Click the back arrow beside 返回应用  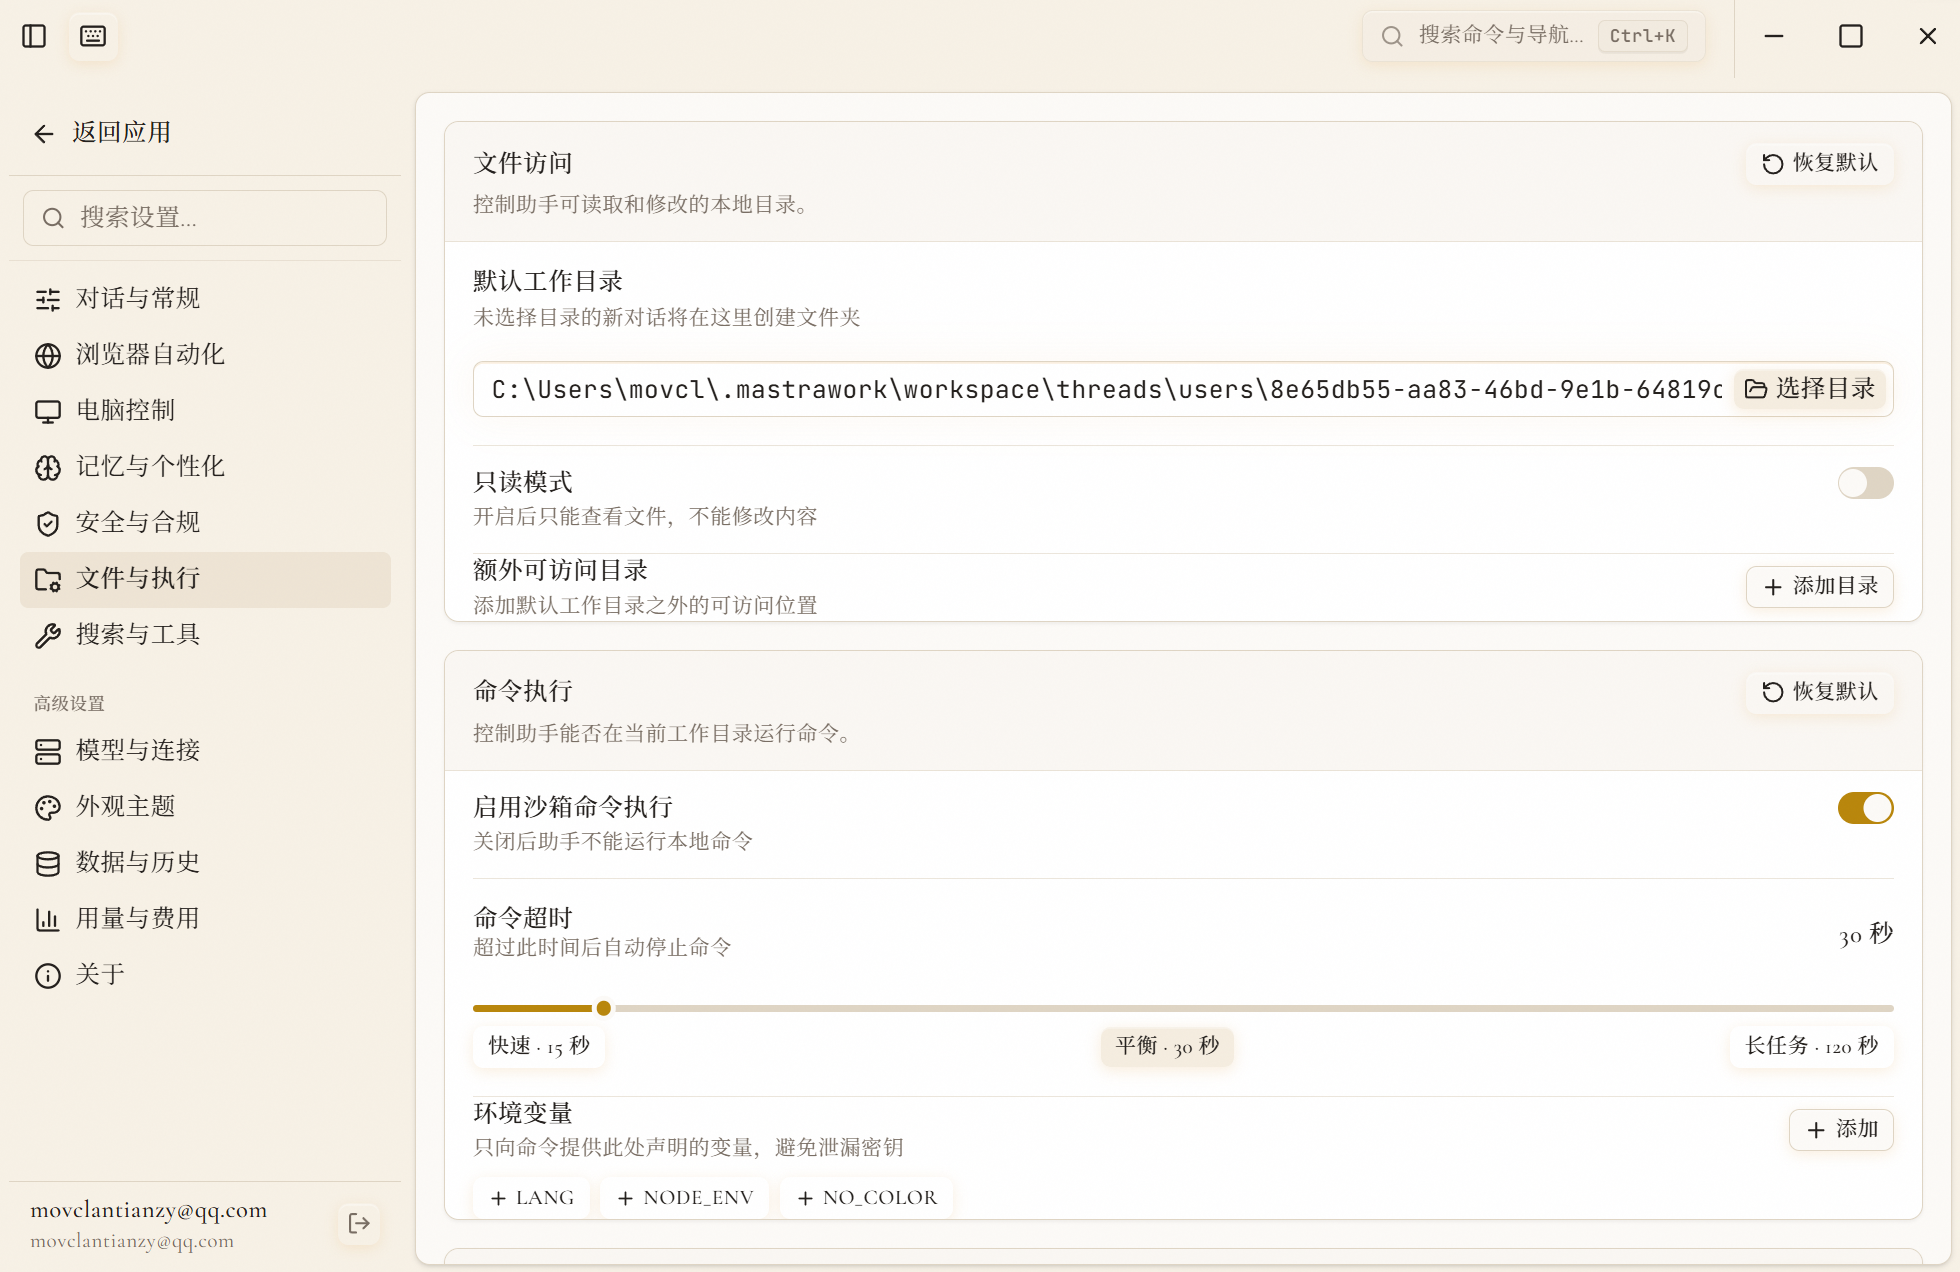pos(44,133)
